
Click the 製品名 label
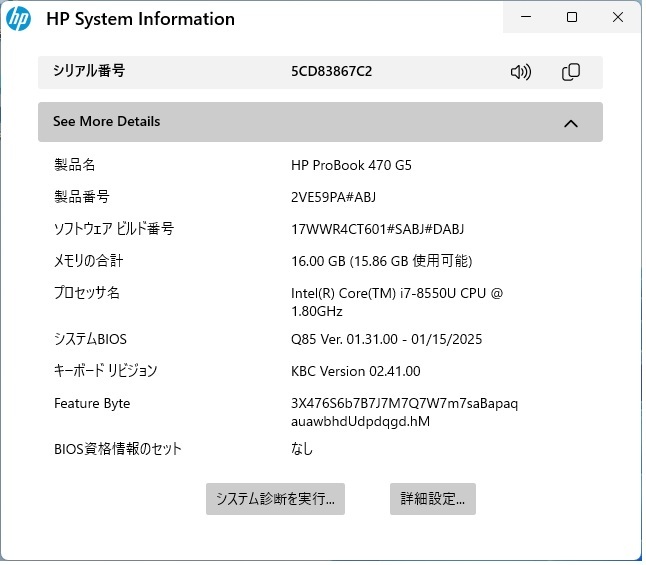point(75,166)
